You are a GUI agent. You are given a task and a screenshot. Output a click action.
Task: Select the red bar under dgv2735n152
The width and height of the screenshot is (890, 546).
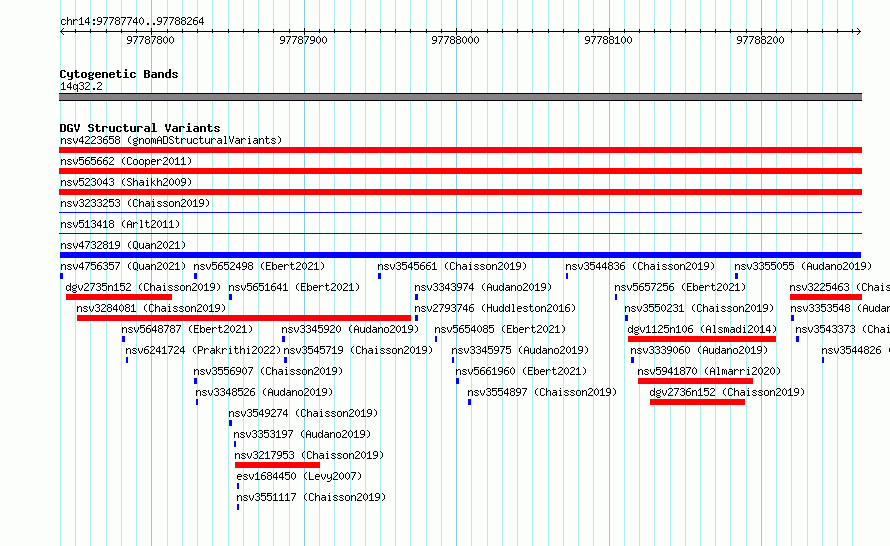[x=119, y=297]
